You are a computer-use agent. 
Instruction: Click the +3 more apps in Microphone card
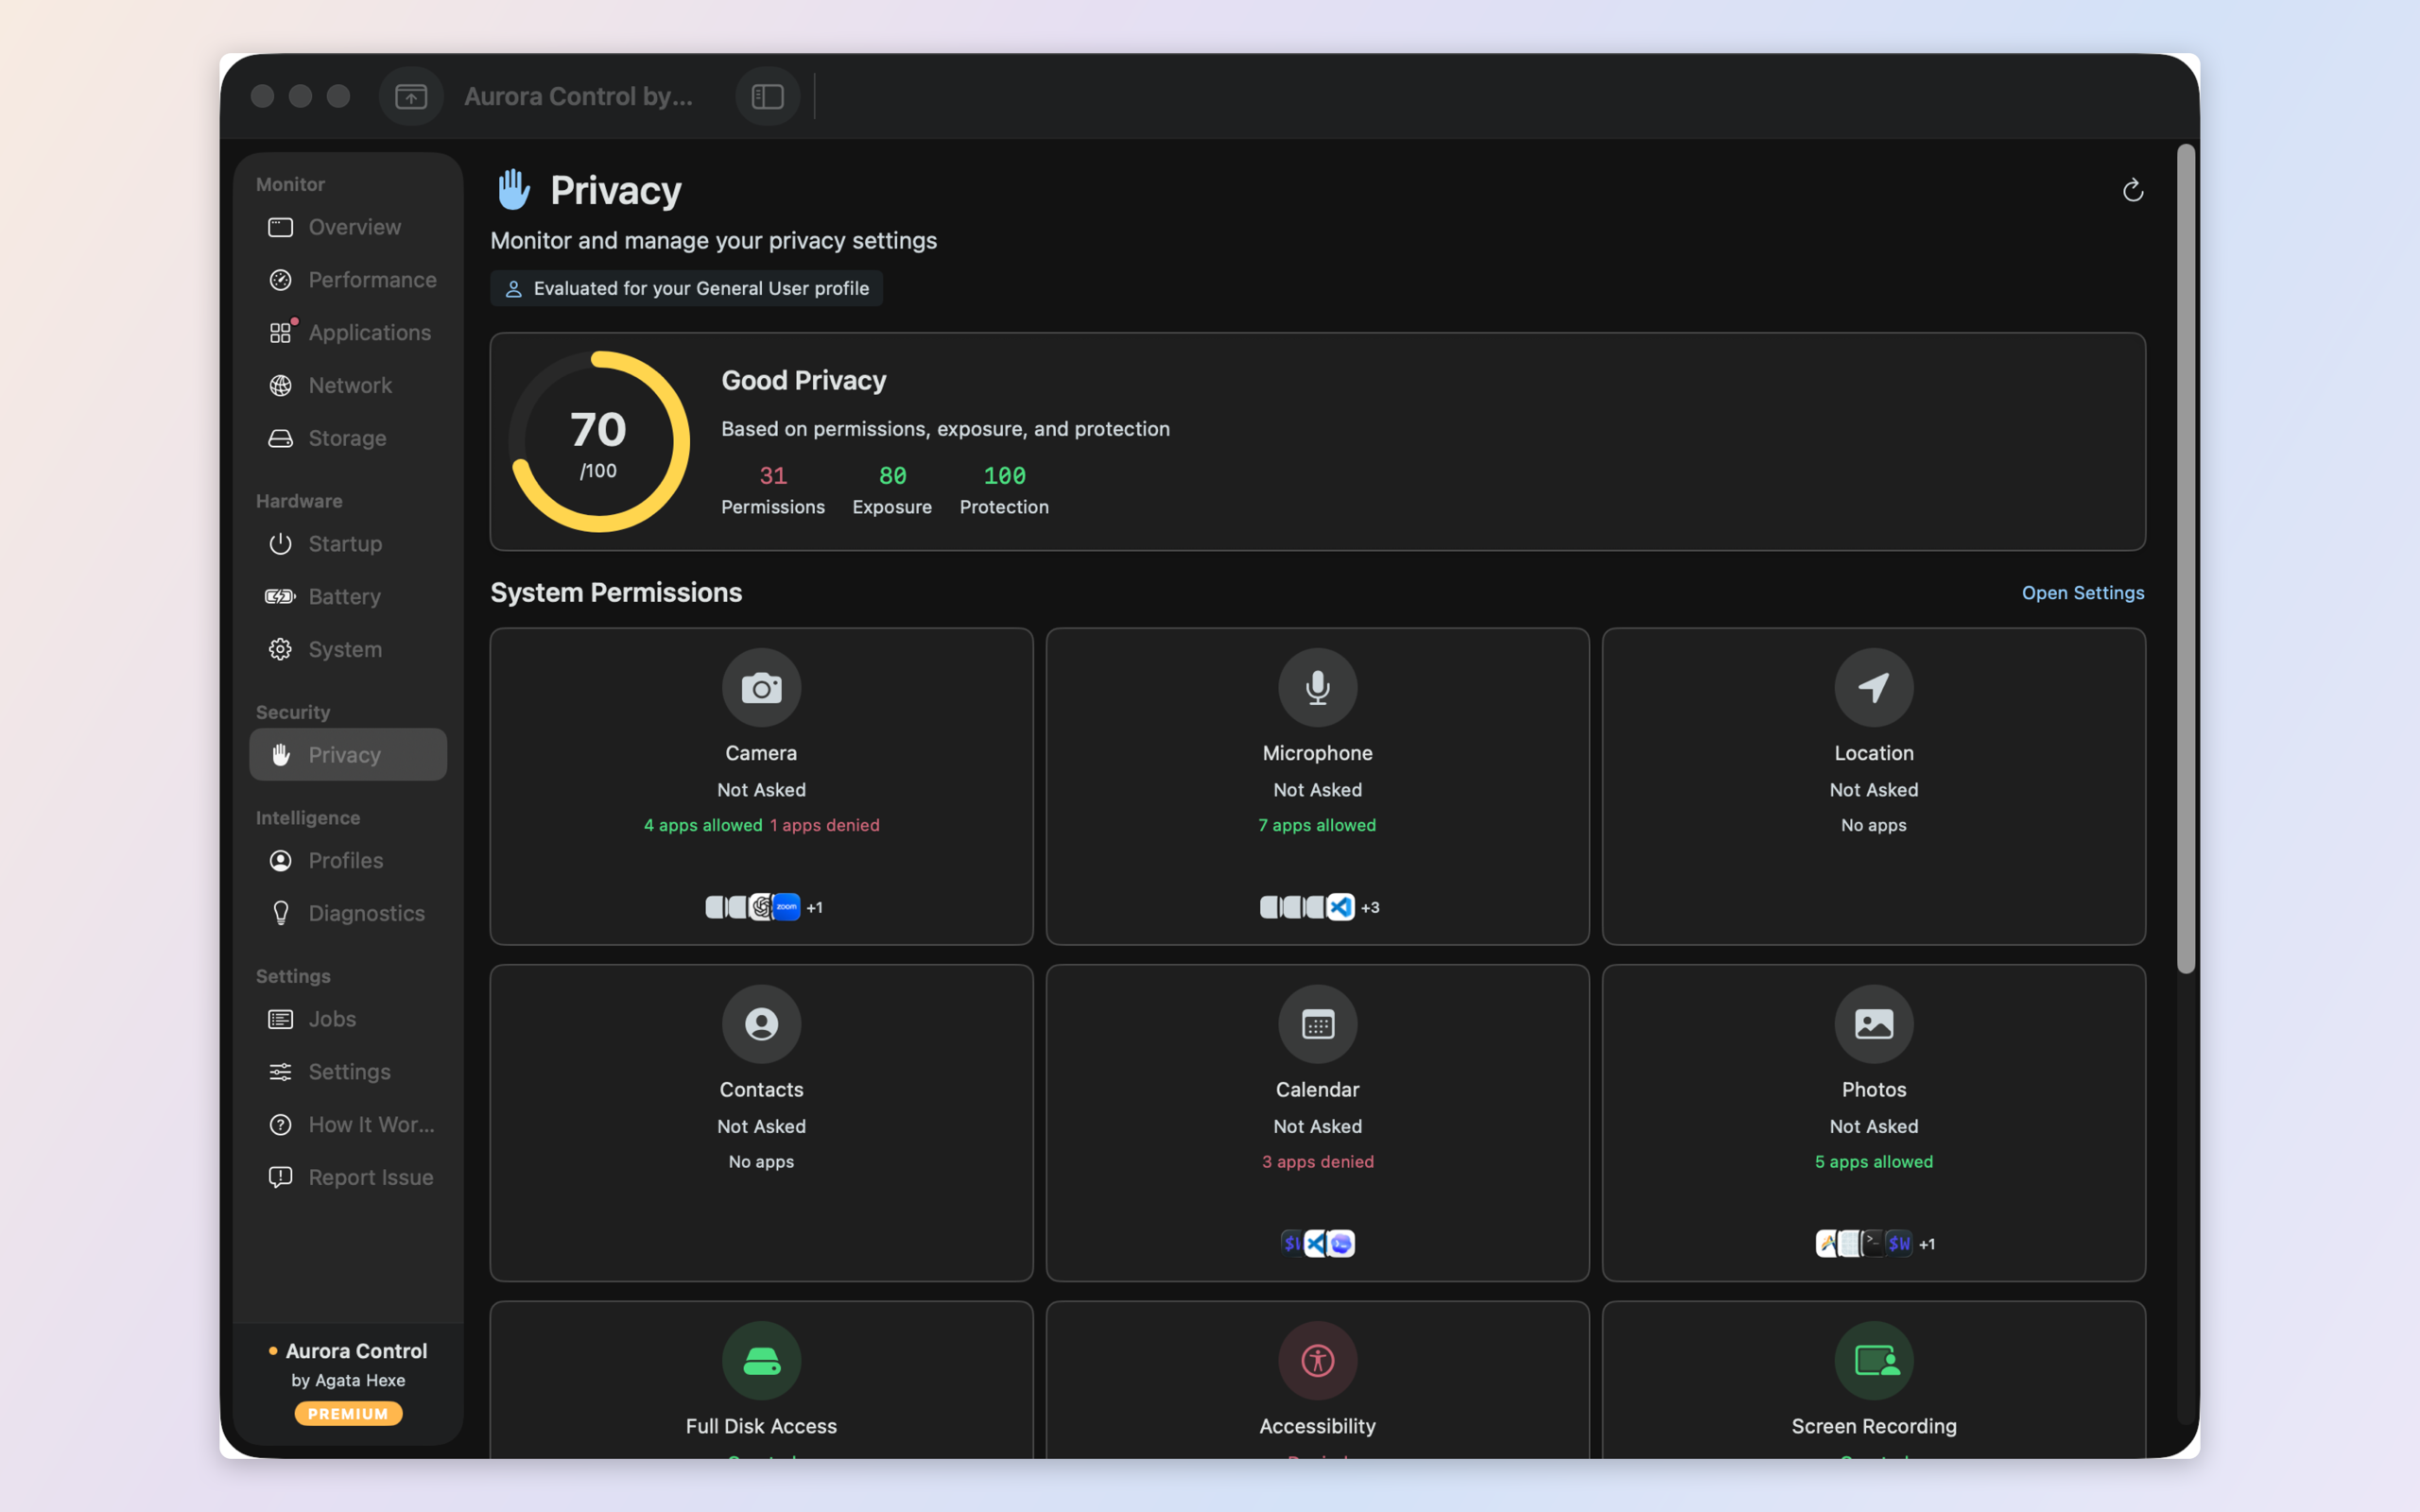tap(1370, 908)
